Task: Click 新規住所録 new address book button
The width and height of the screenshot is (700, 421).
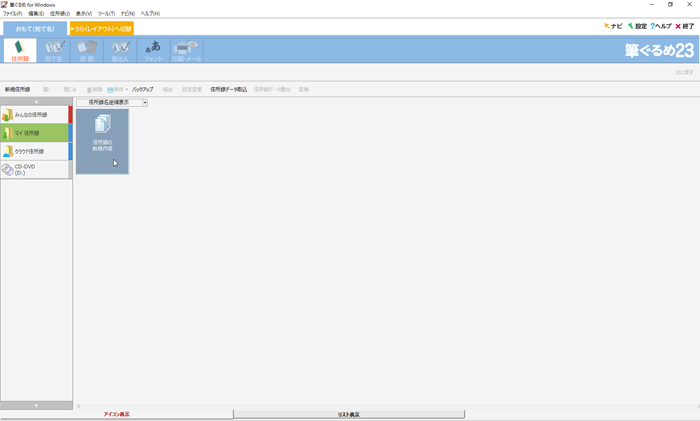Action: point(17,90)
